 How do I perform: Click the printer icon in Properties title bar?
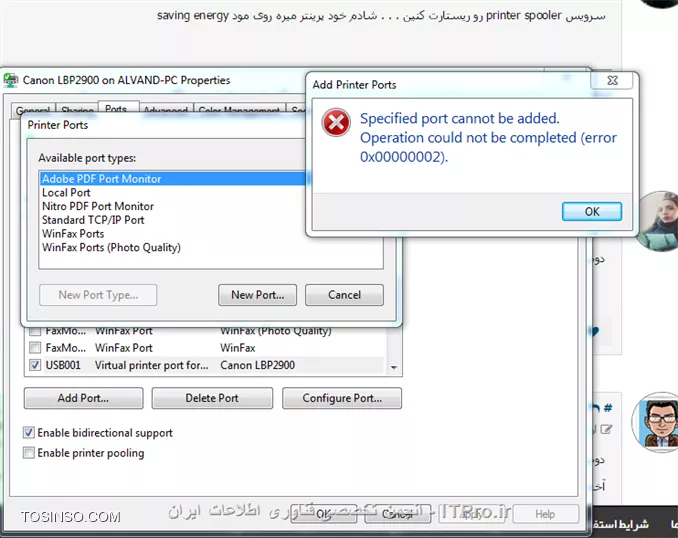(x=10, y=80)
